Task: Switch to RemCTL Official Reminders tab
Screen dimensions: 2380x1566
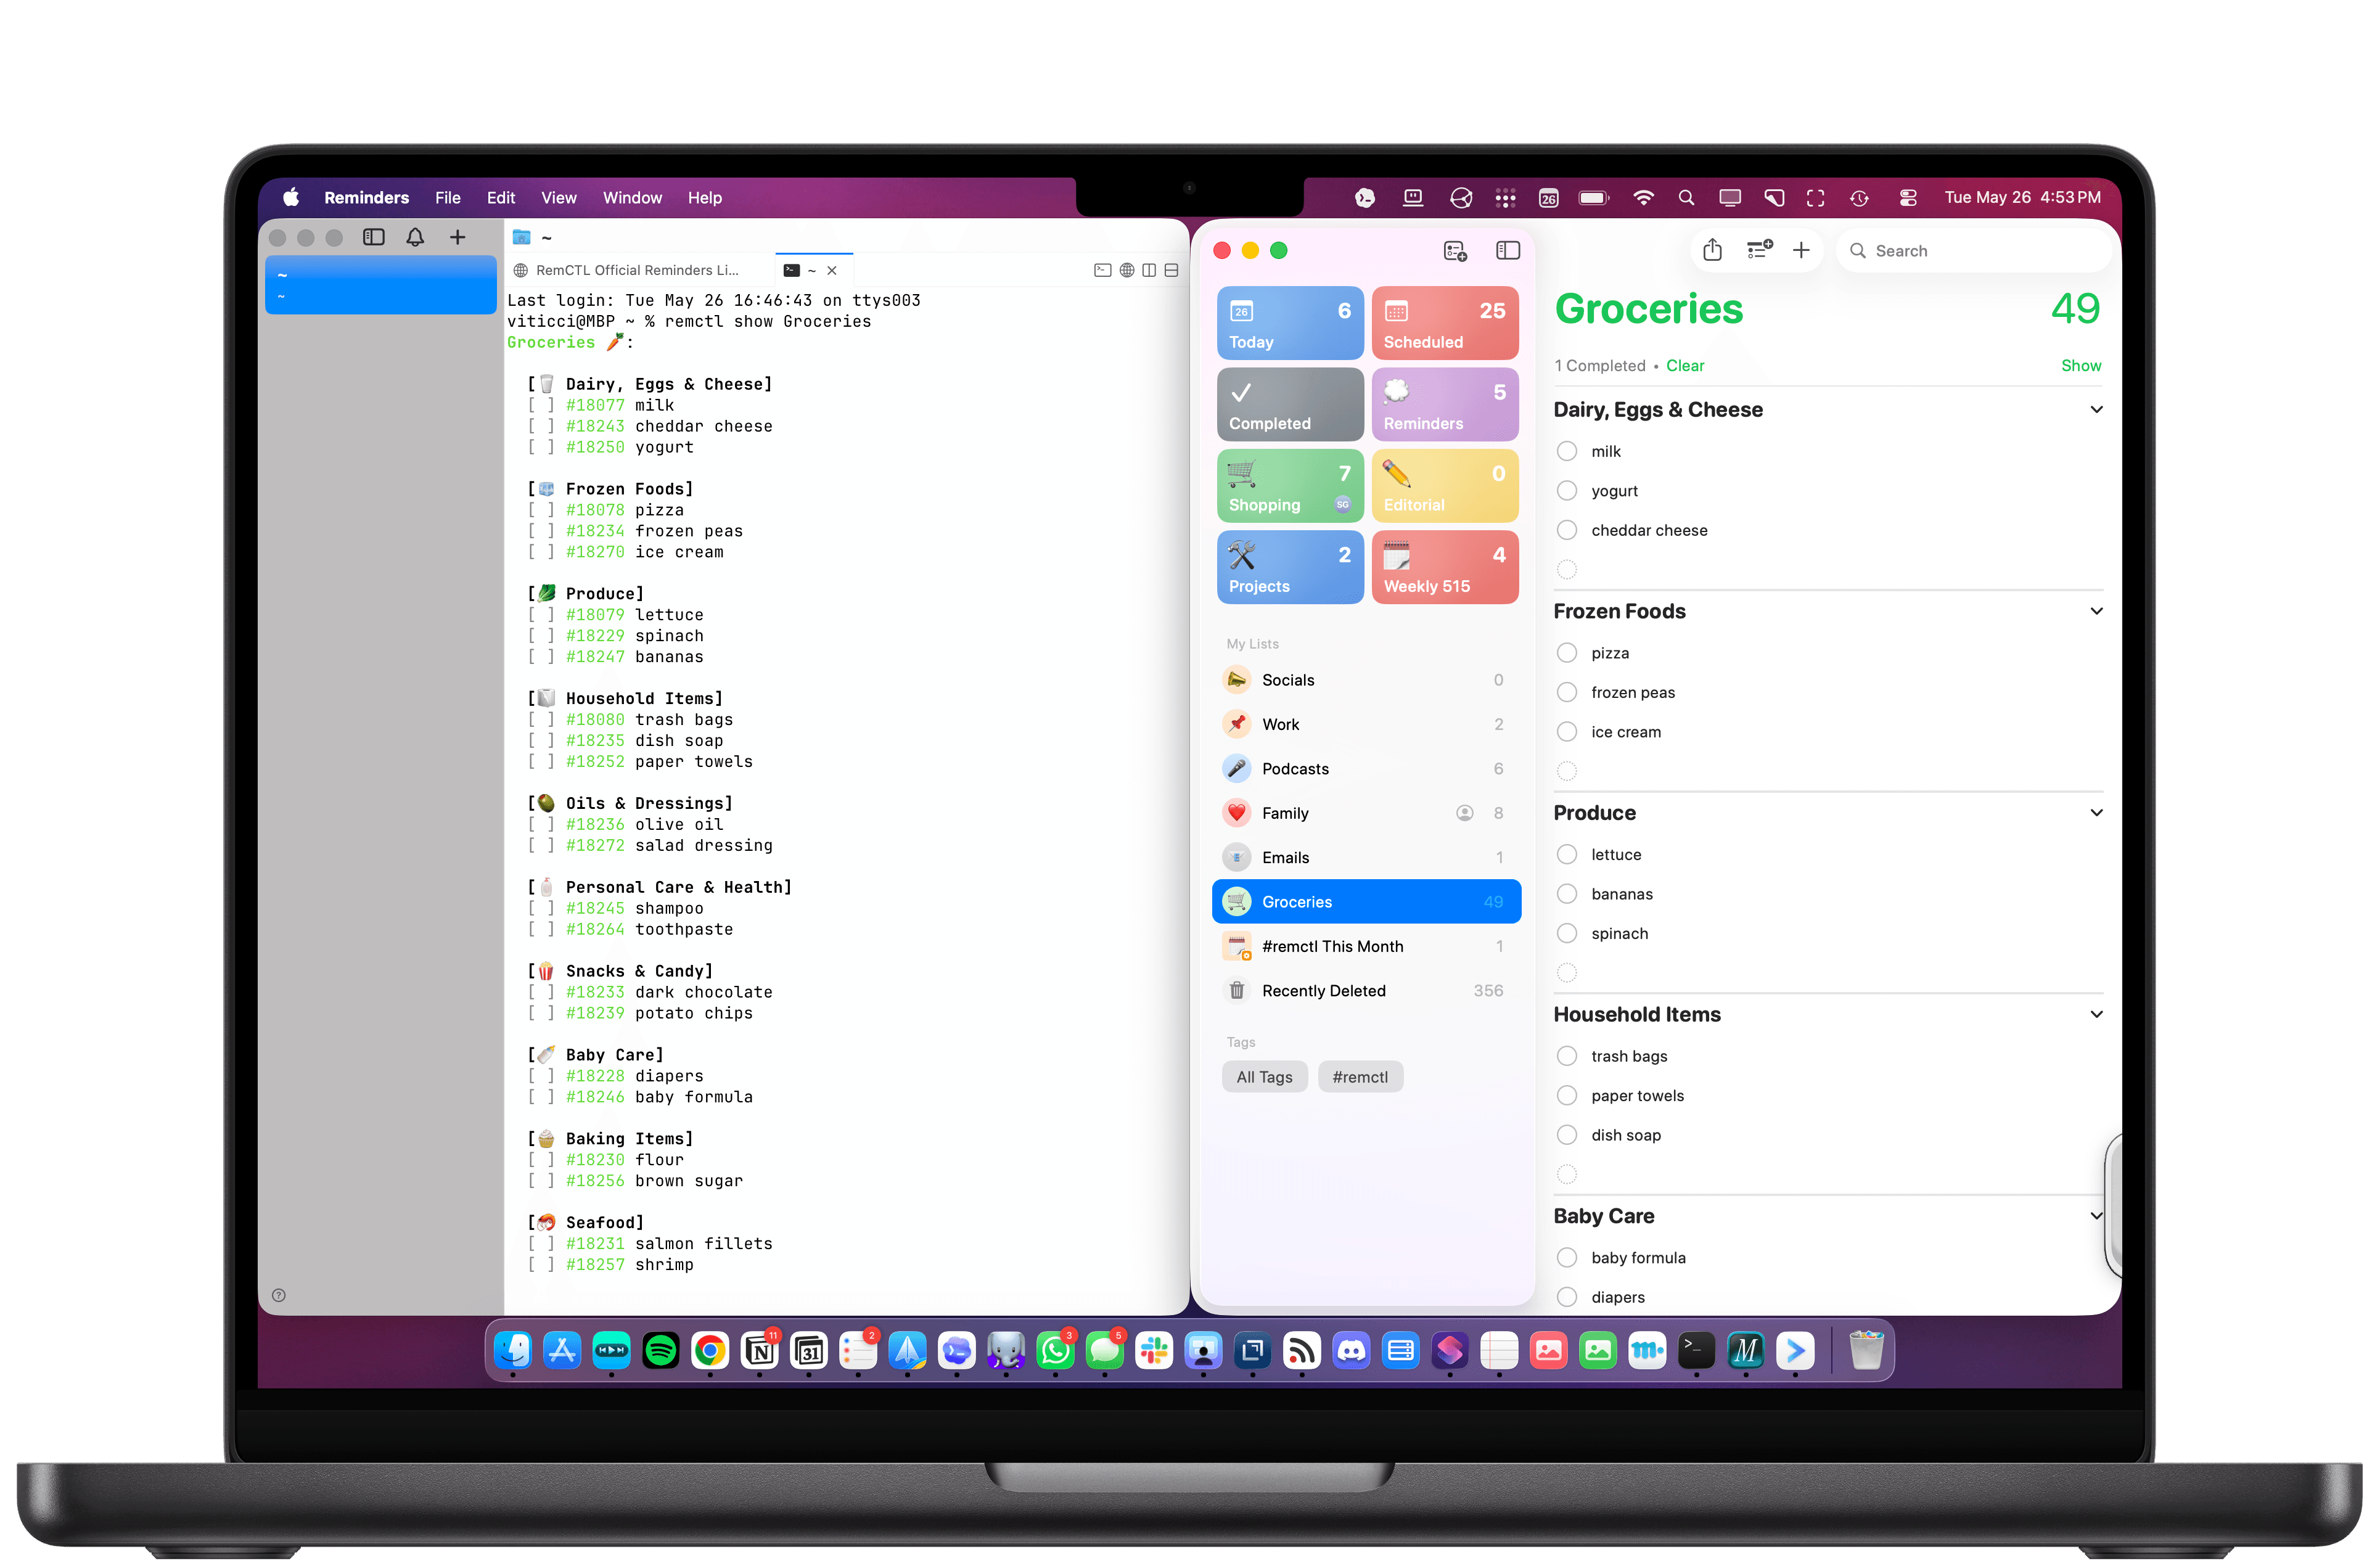Action: point(638,270)
